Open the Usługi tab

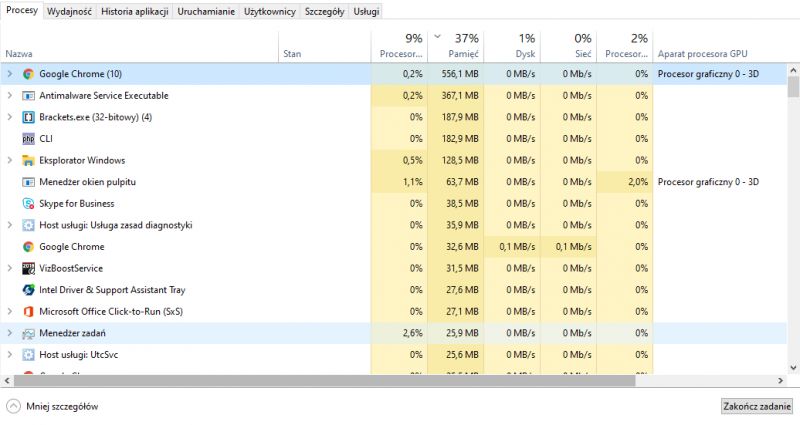(366, 11)
